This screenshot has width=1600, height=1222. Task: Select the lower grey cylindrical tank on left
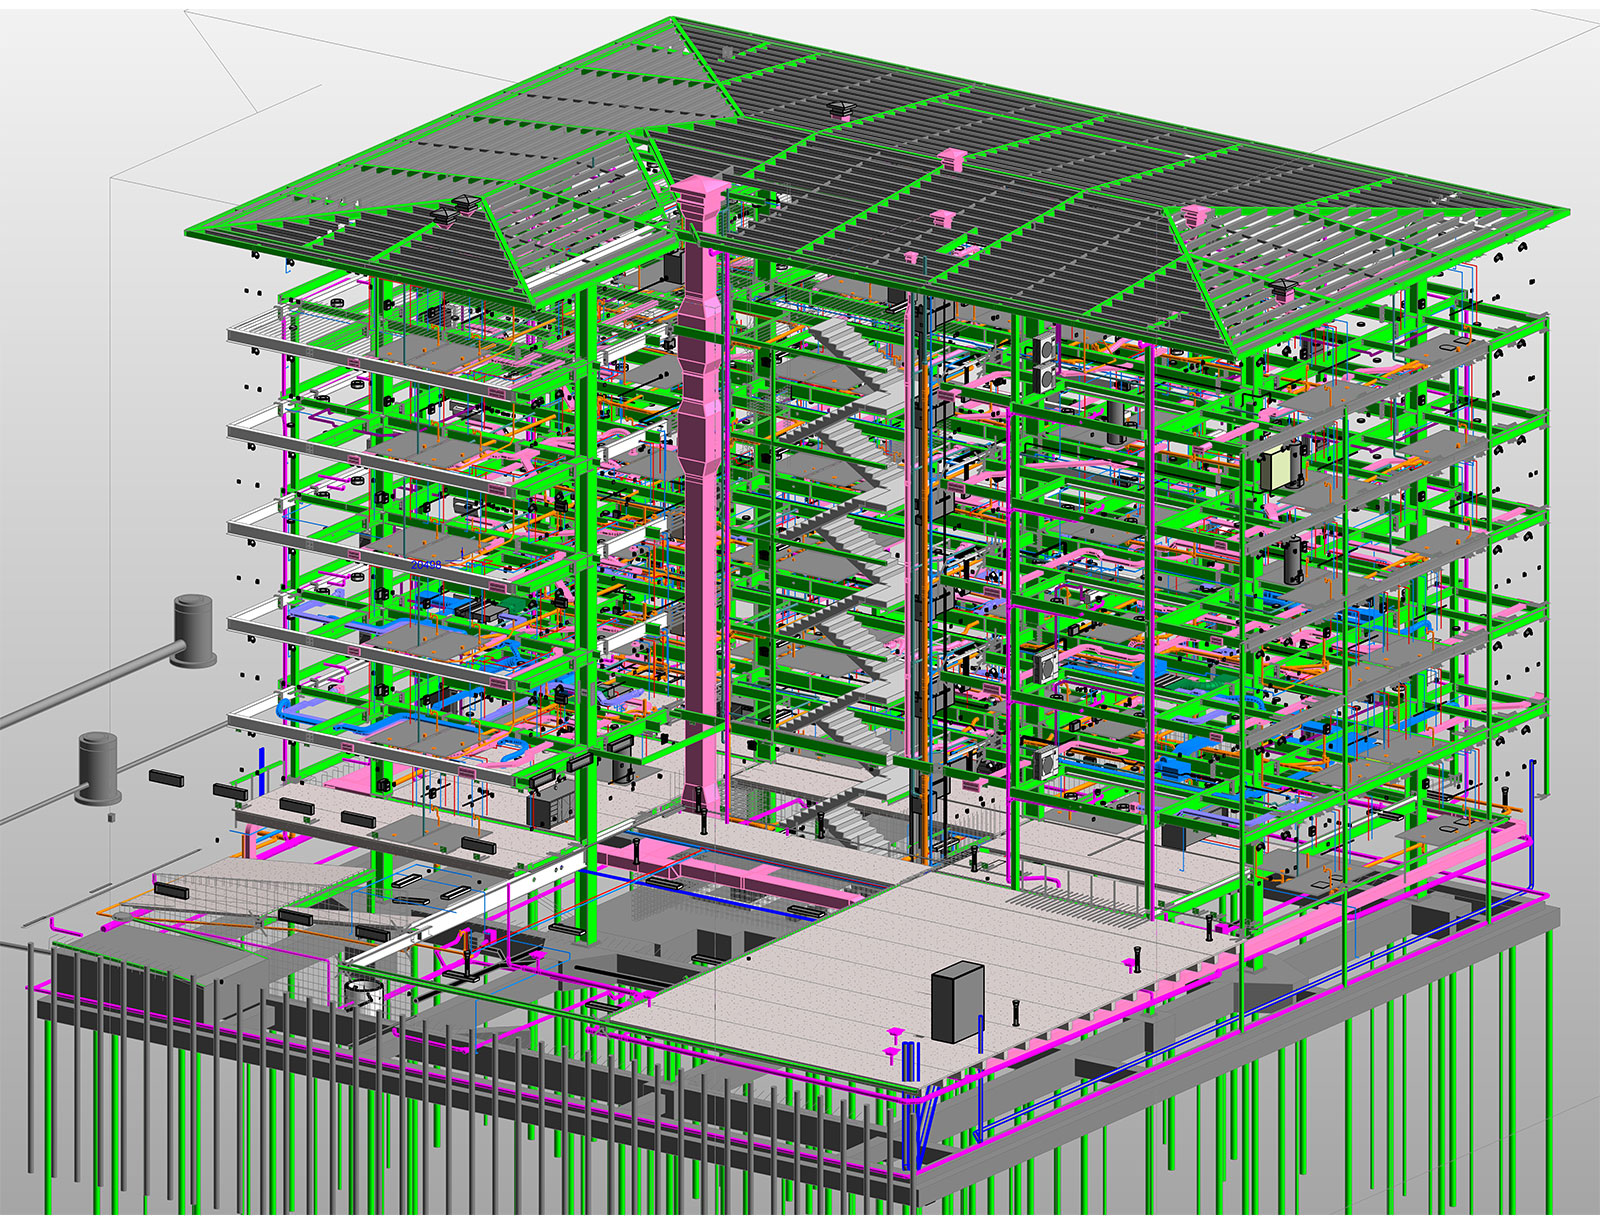[100, 766]
